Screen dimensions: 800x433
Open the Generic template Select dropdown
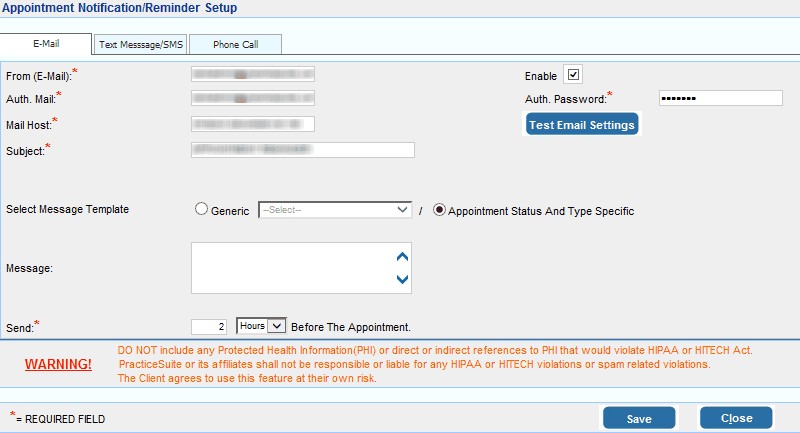pos(335,210)
